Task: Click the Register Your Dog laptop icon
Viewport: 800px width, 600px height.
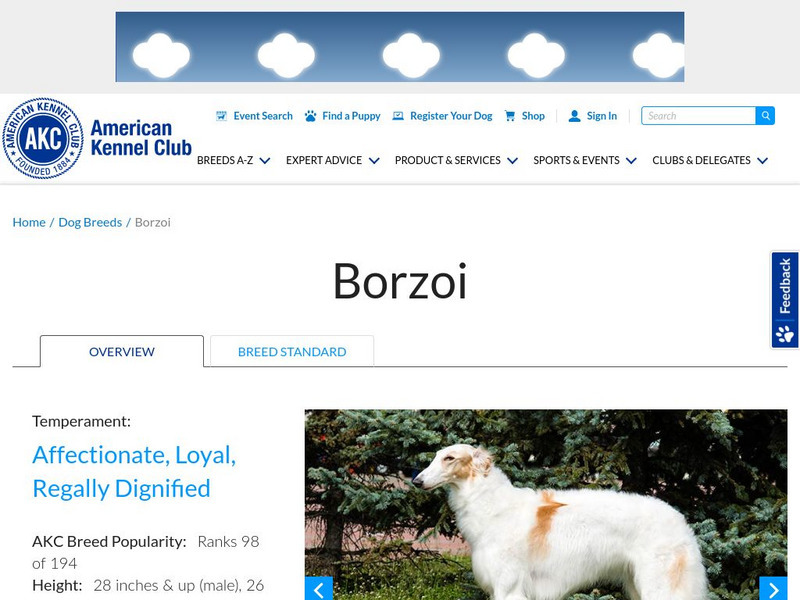Action: click(398, 116)
